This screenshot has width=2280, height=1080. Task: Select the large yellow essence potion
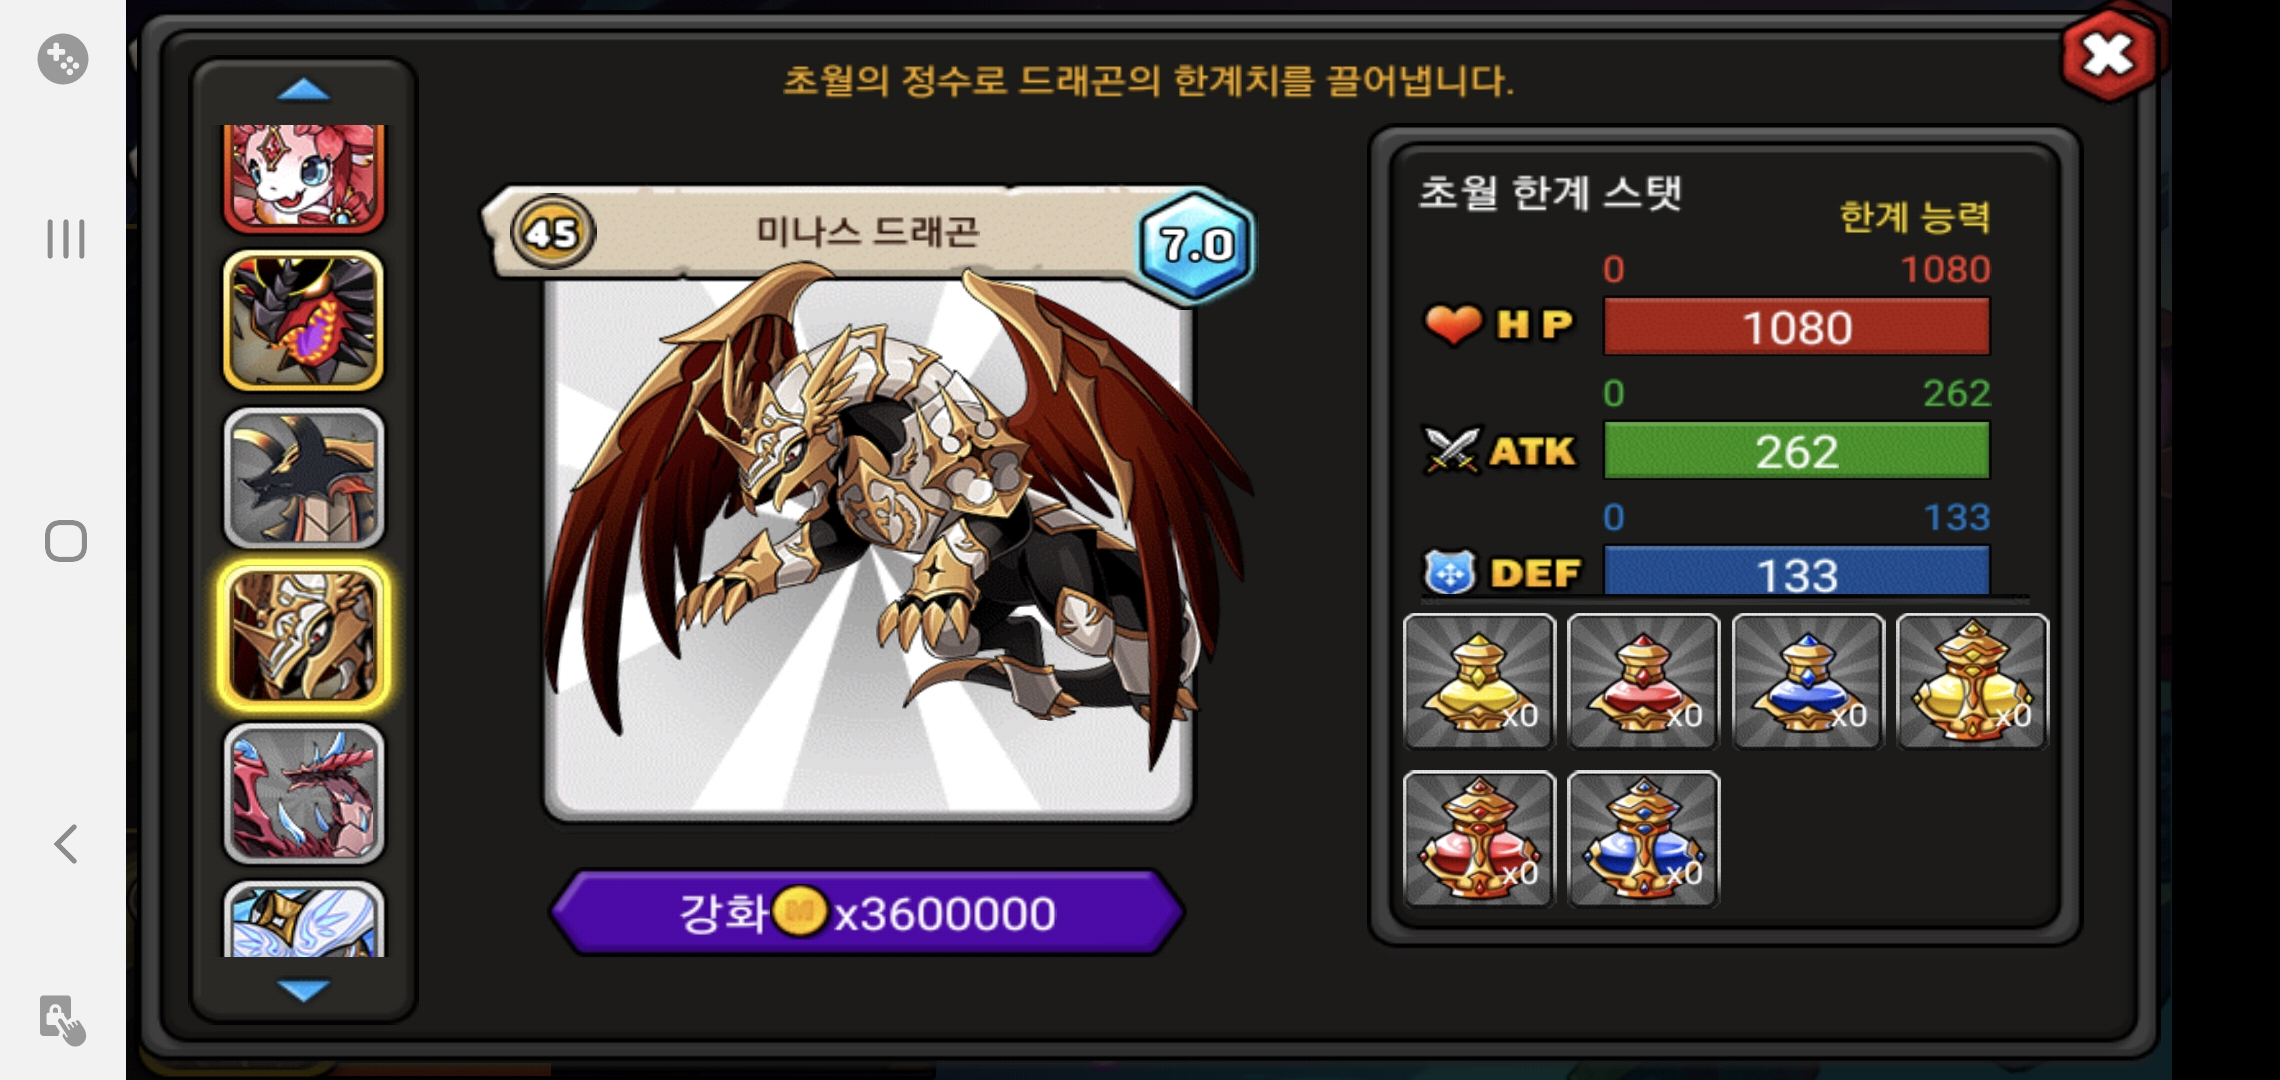point(1972,681)
